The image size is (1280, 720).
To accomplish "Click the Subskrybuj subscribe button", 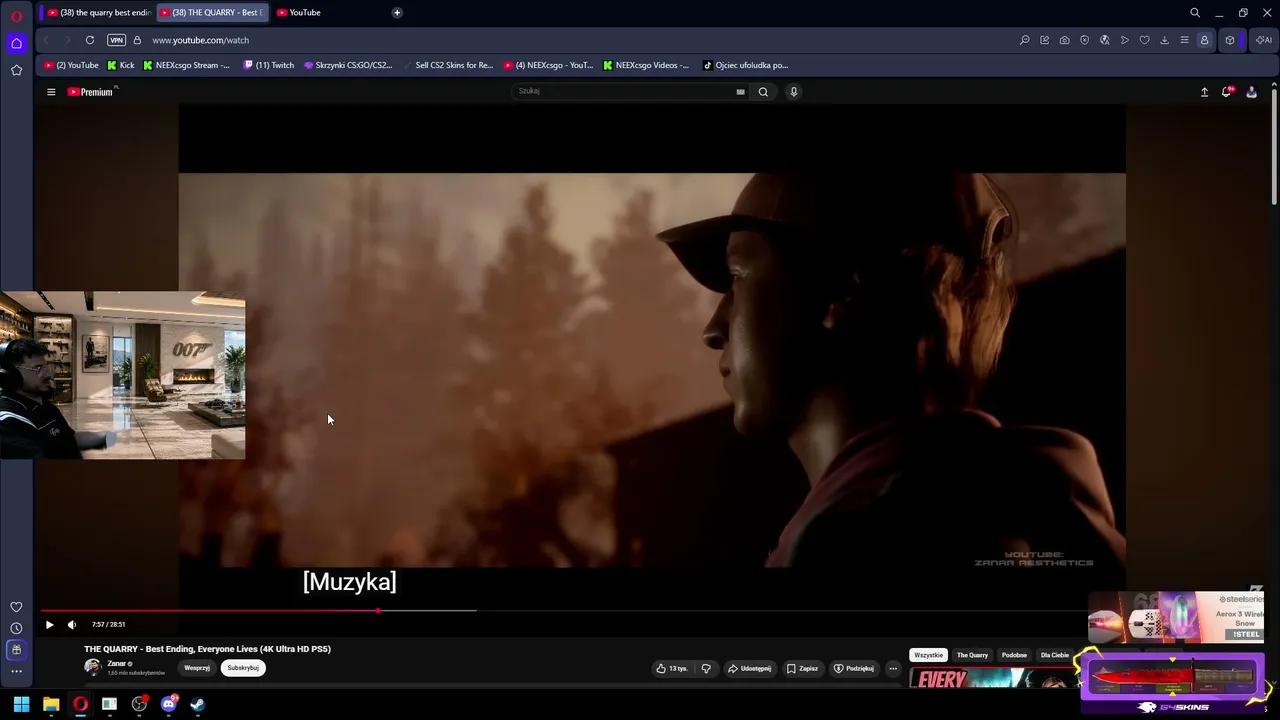I will pos(243,668).
